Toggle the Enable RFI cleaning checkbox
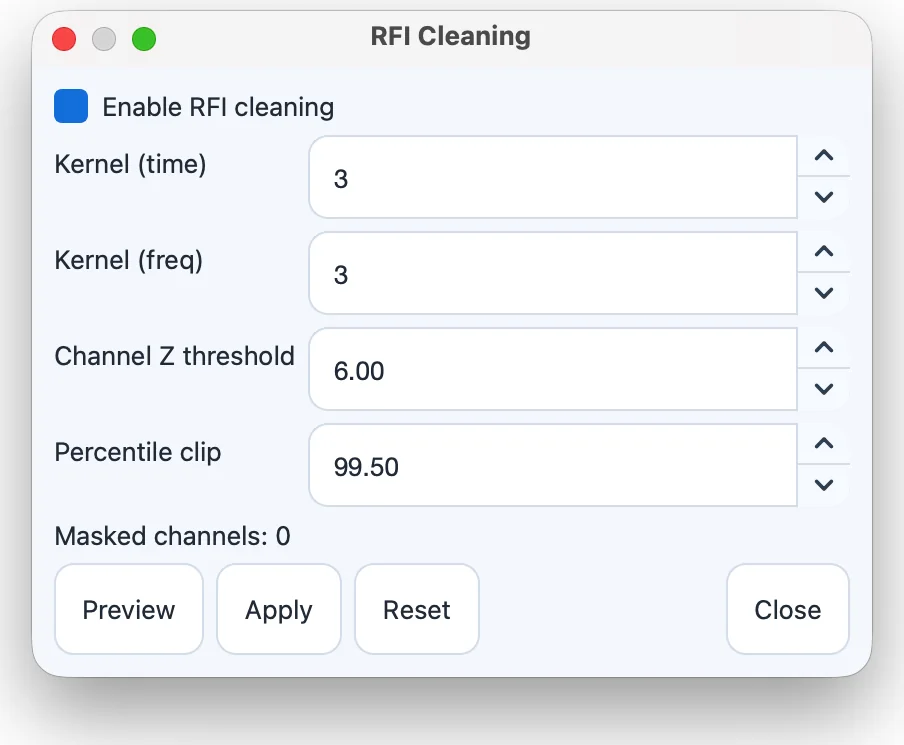The height and width of the screenshot is (745, 904). 71,106
